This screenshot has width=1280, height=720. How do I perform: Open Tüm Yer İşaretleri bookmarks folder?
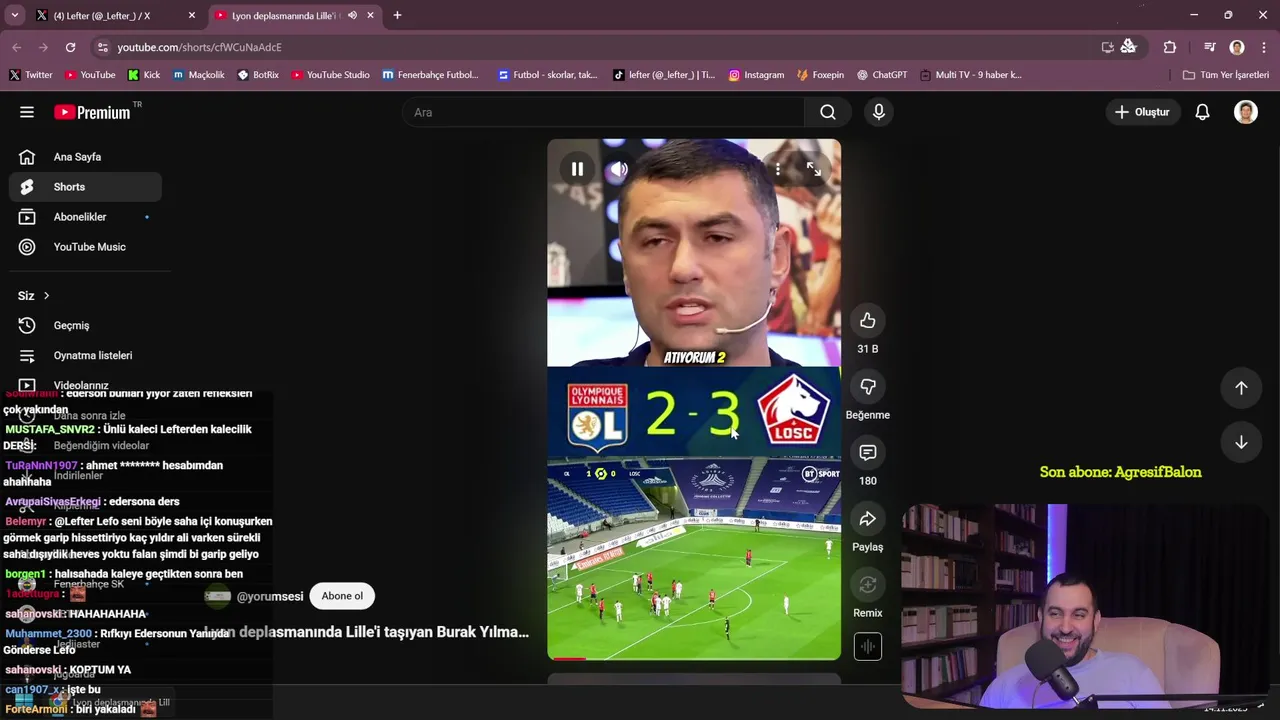1225,75
